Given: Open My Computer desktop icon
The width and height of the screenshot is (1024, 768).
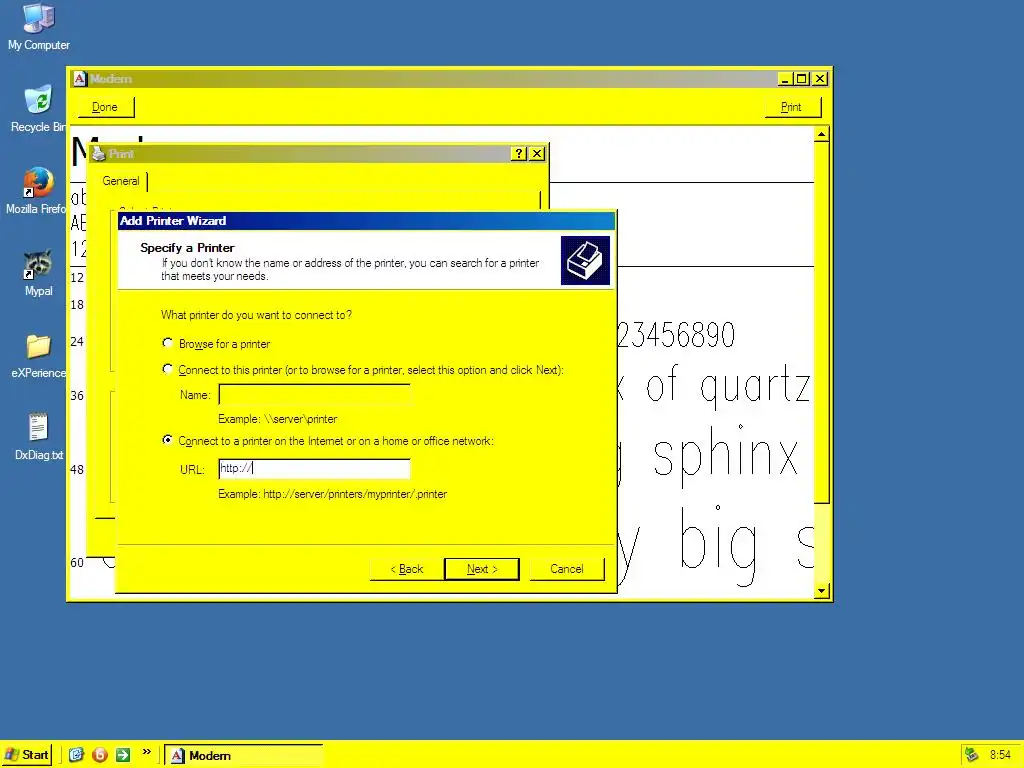Looking at the screenshot, I should pyautogui.click(x=38, y=26).
